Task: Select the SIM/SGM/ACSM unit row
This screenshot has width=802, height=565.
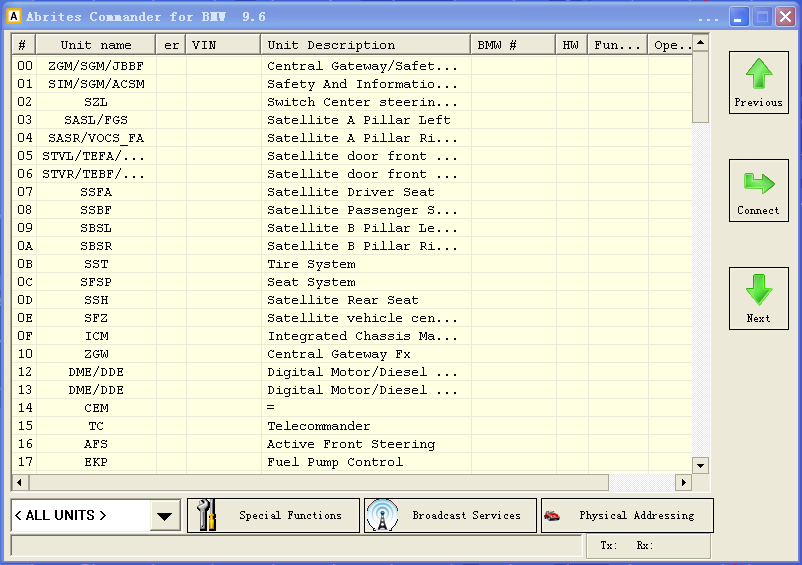Action: coord(352,84)
